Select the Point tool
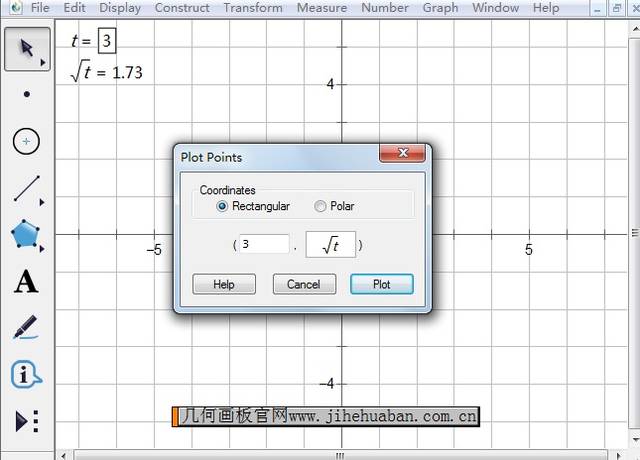The height and width of the screenshot is (460, 640). click(26, 95)
